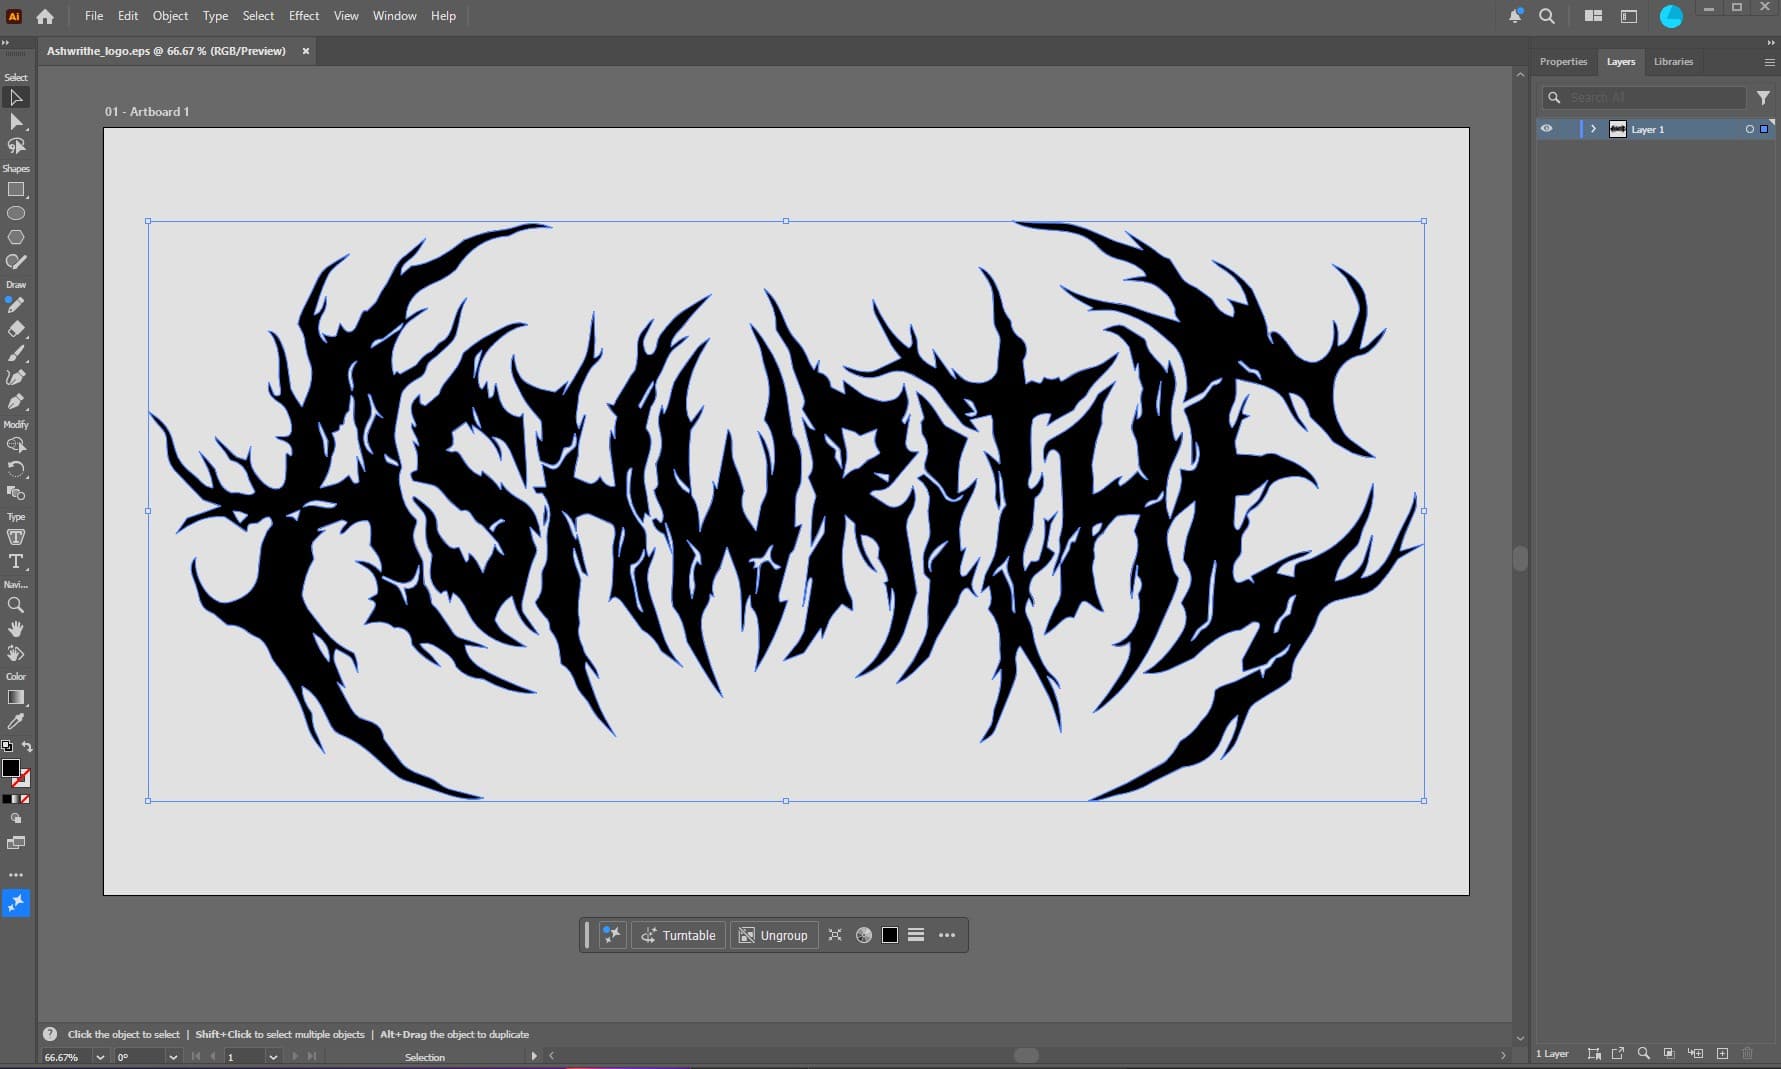Click Create New Layer icon
1781x1069 pixels.
coord(1722,1053)
